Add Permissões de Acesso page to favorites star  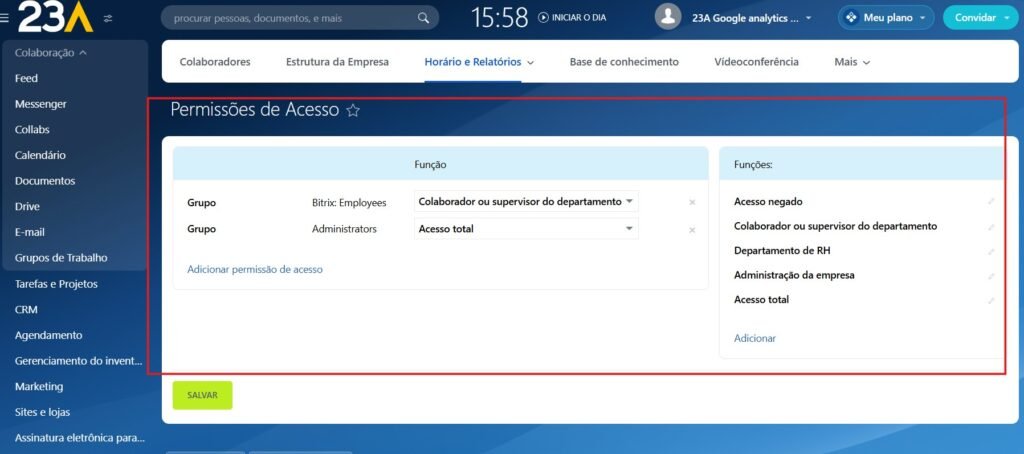[353, 110]
